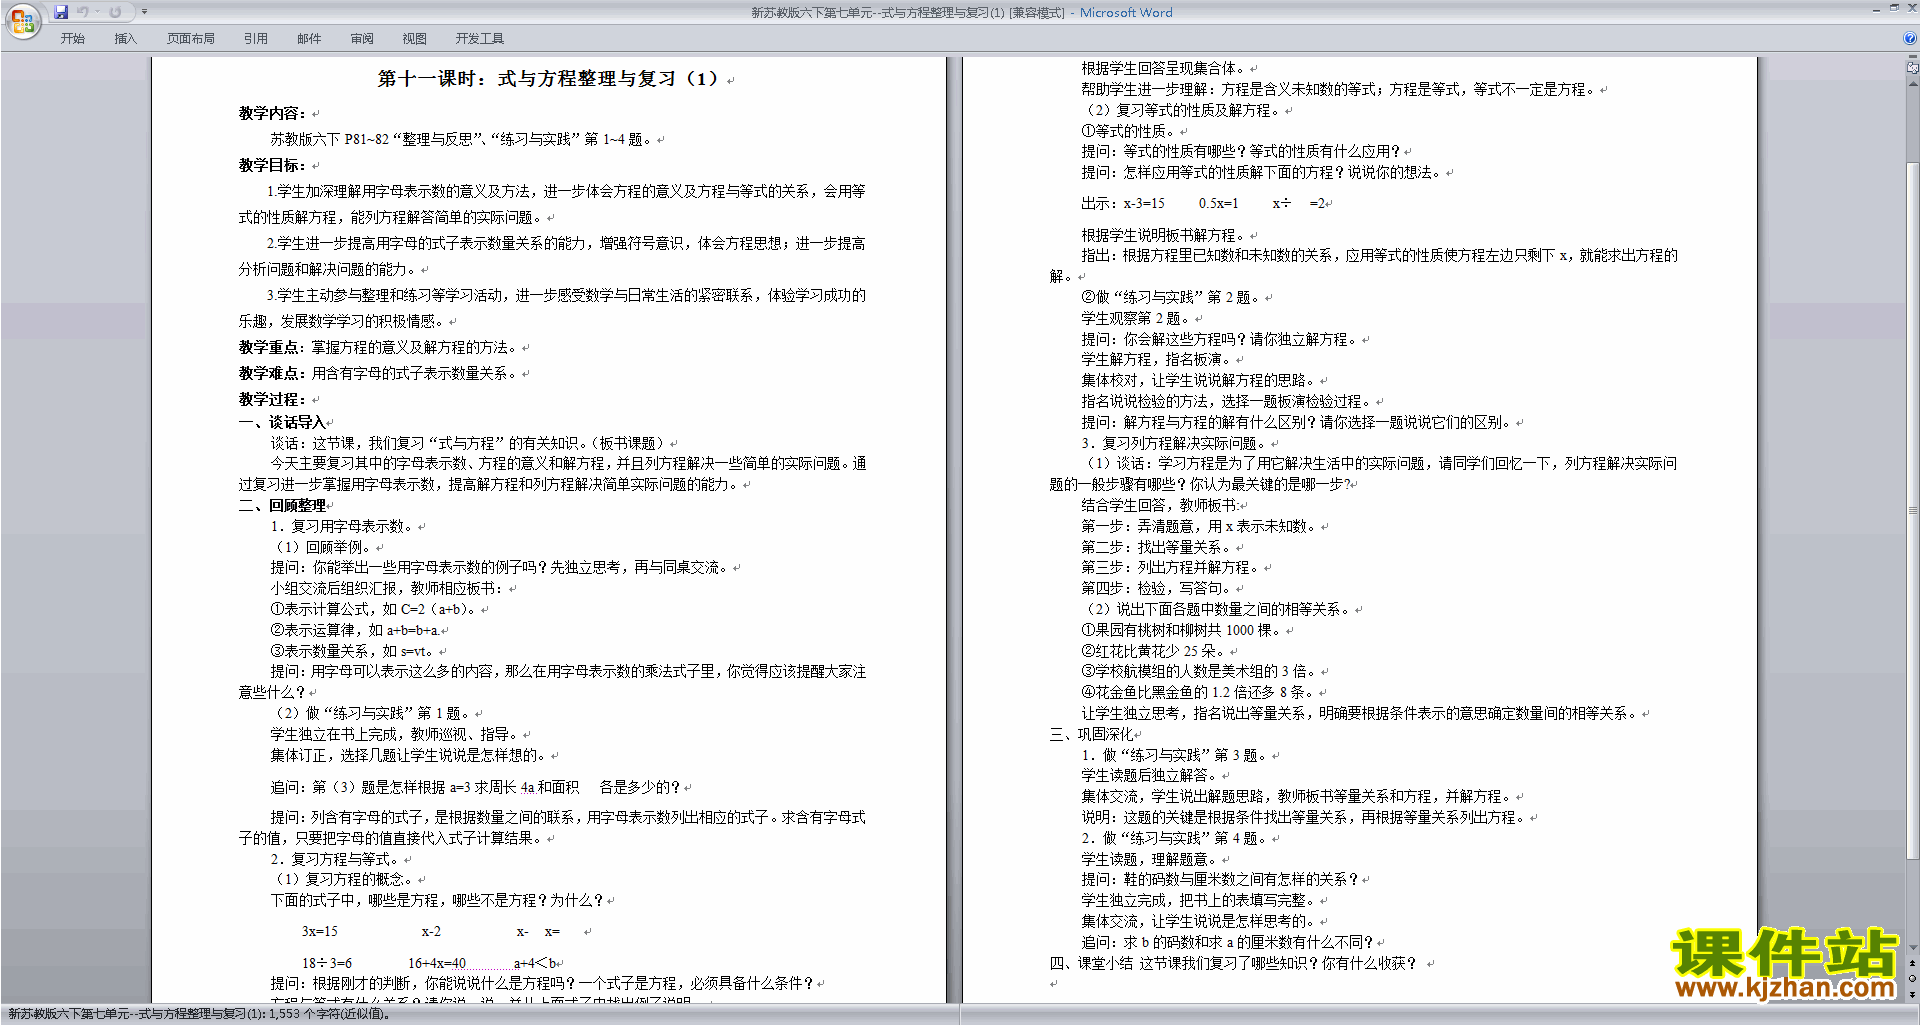Open the Select Browse Object circle button
1920x1025 pixels.
[x=1912, y=978]
